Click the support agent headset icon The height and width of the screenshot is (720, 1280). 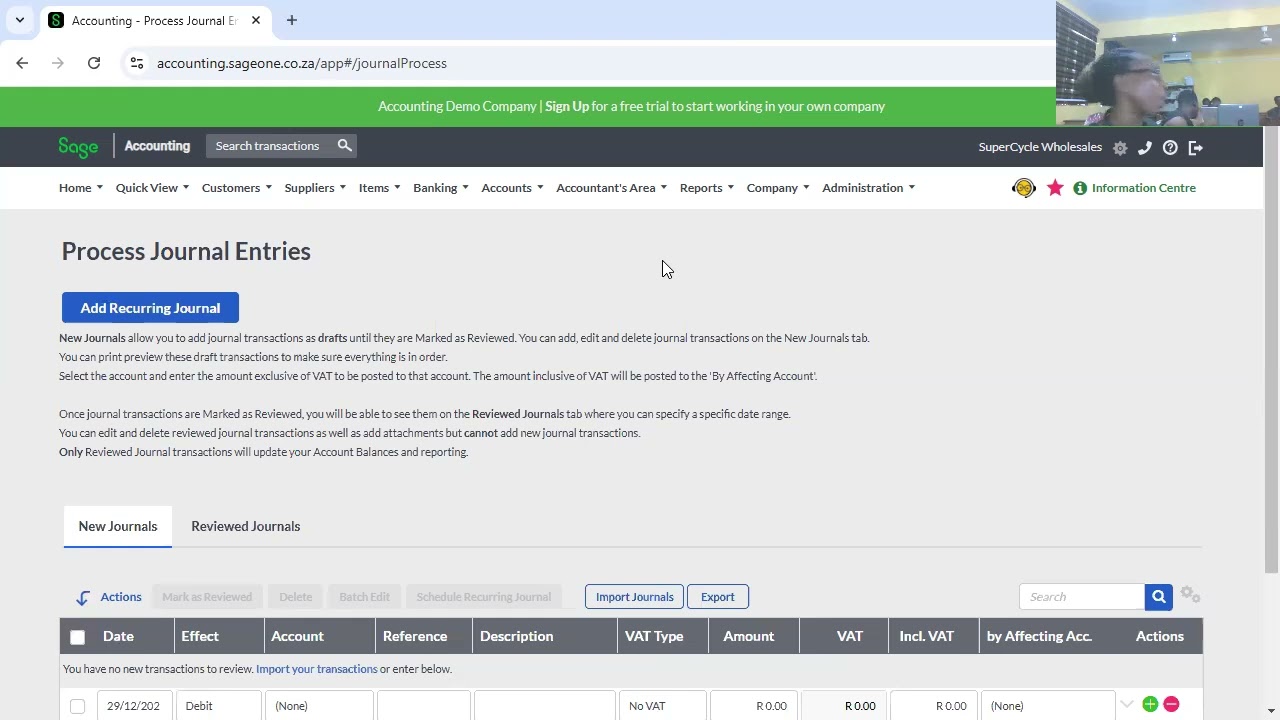(x=1023, y=188)
